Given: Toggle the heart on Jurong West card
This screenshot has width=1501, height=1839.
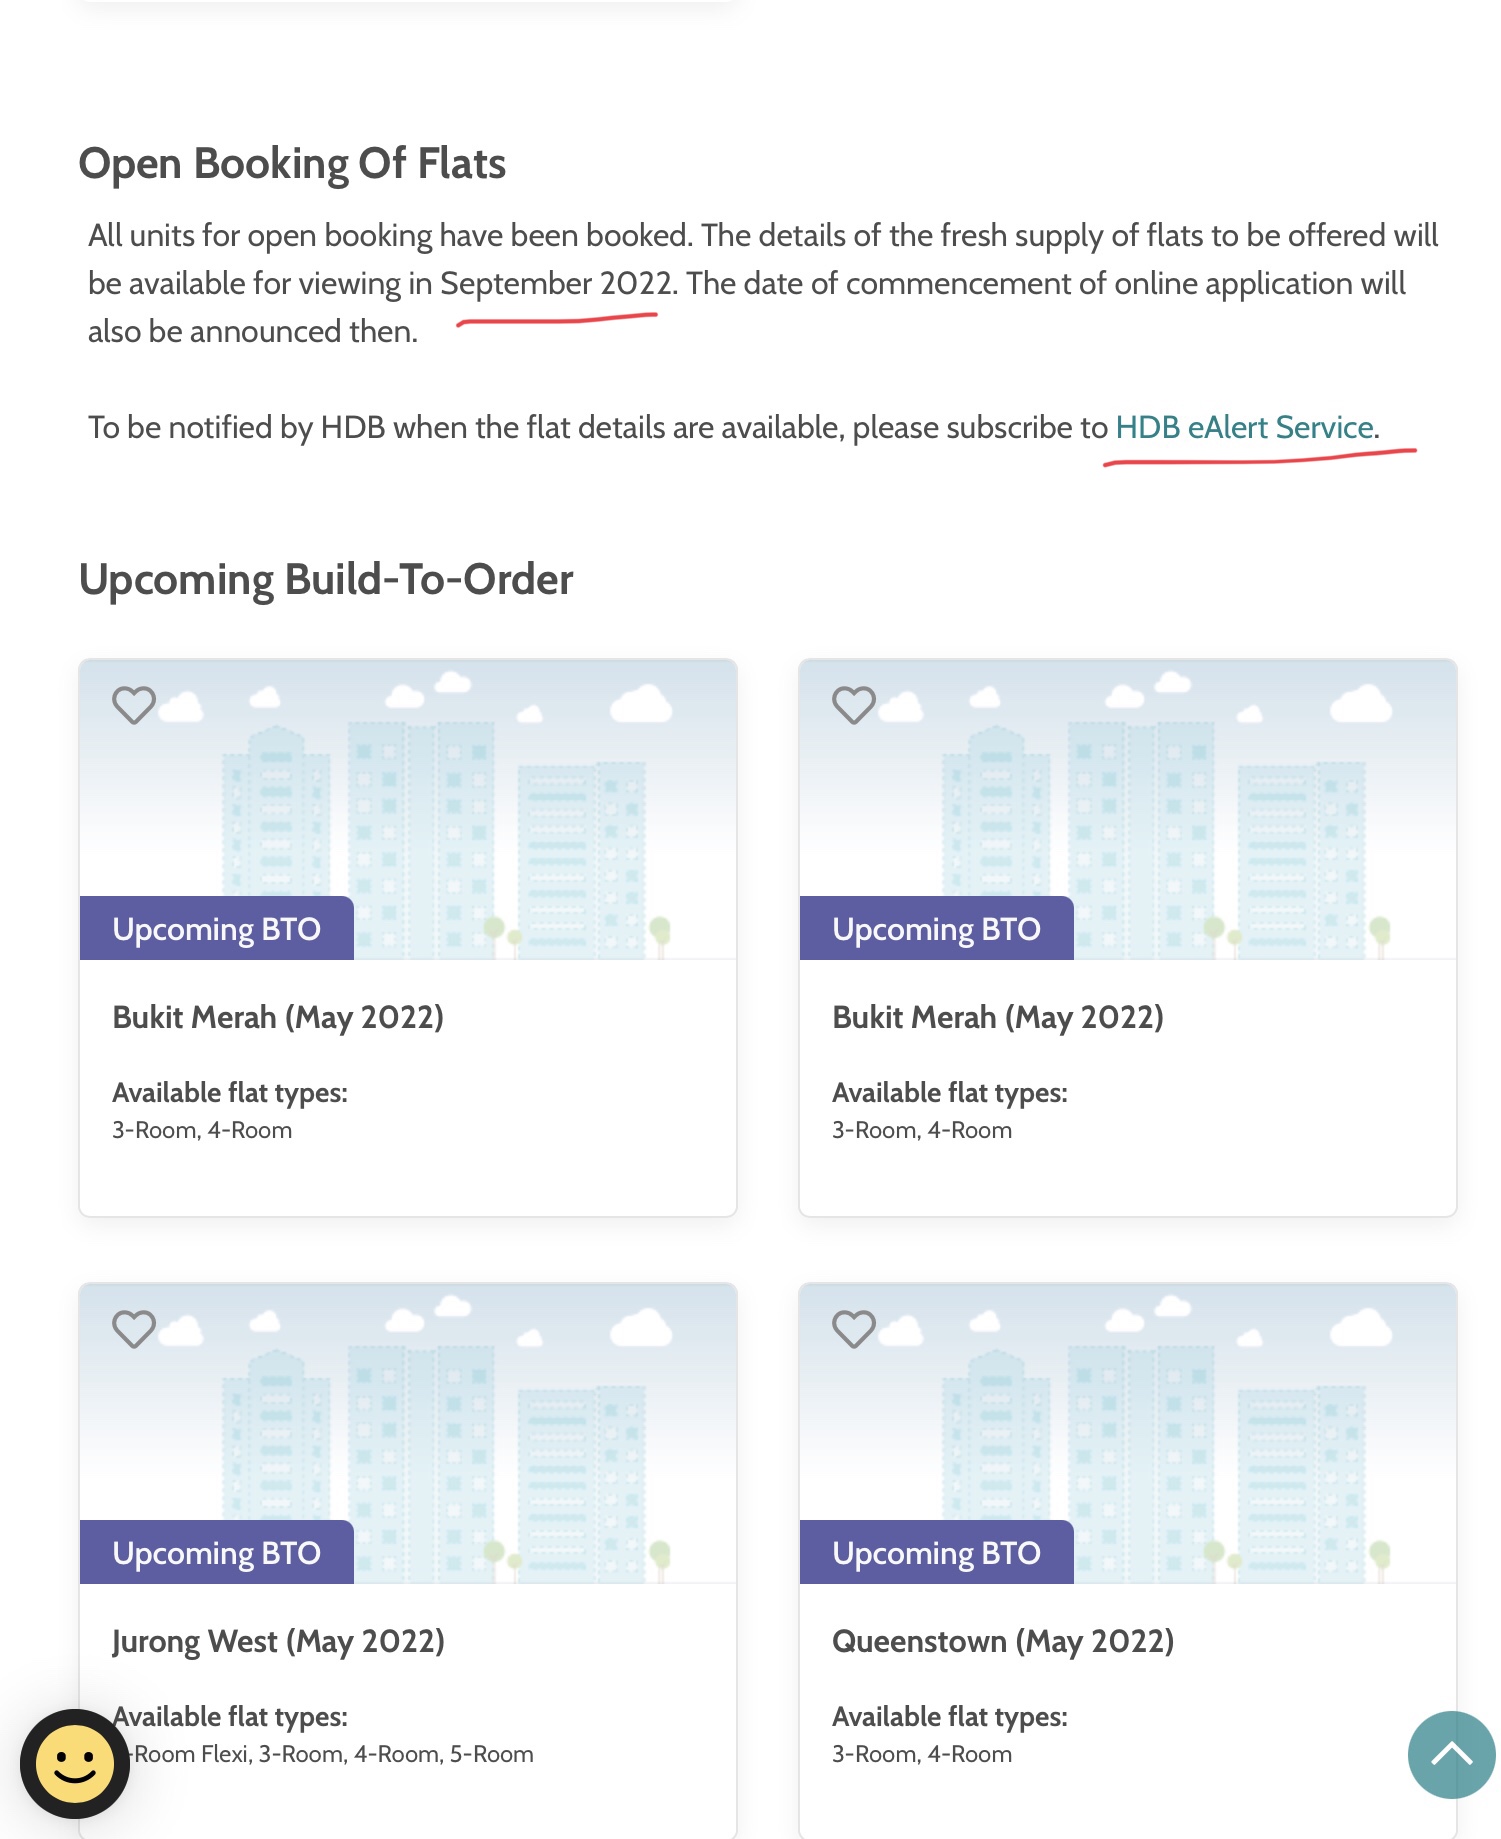Looking at the screenshot, I should (x=134, y=1329).
